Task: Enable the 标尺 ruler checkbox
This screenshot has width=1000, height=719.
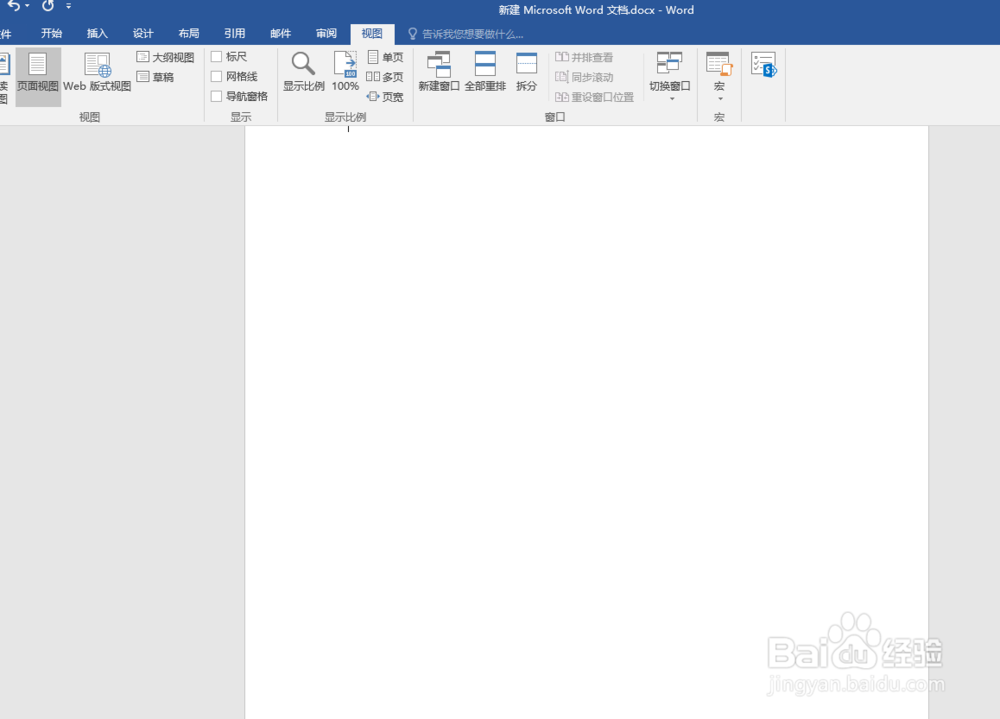Action: [216, 57]
